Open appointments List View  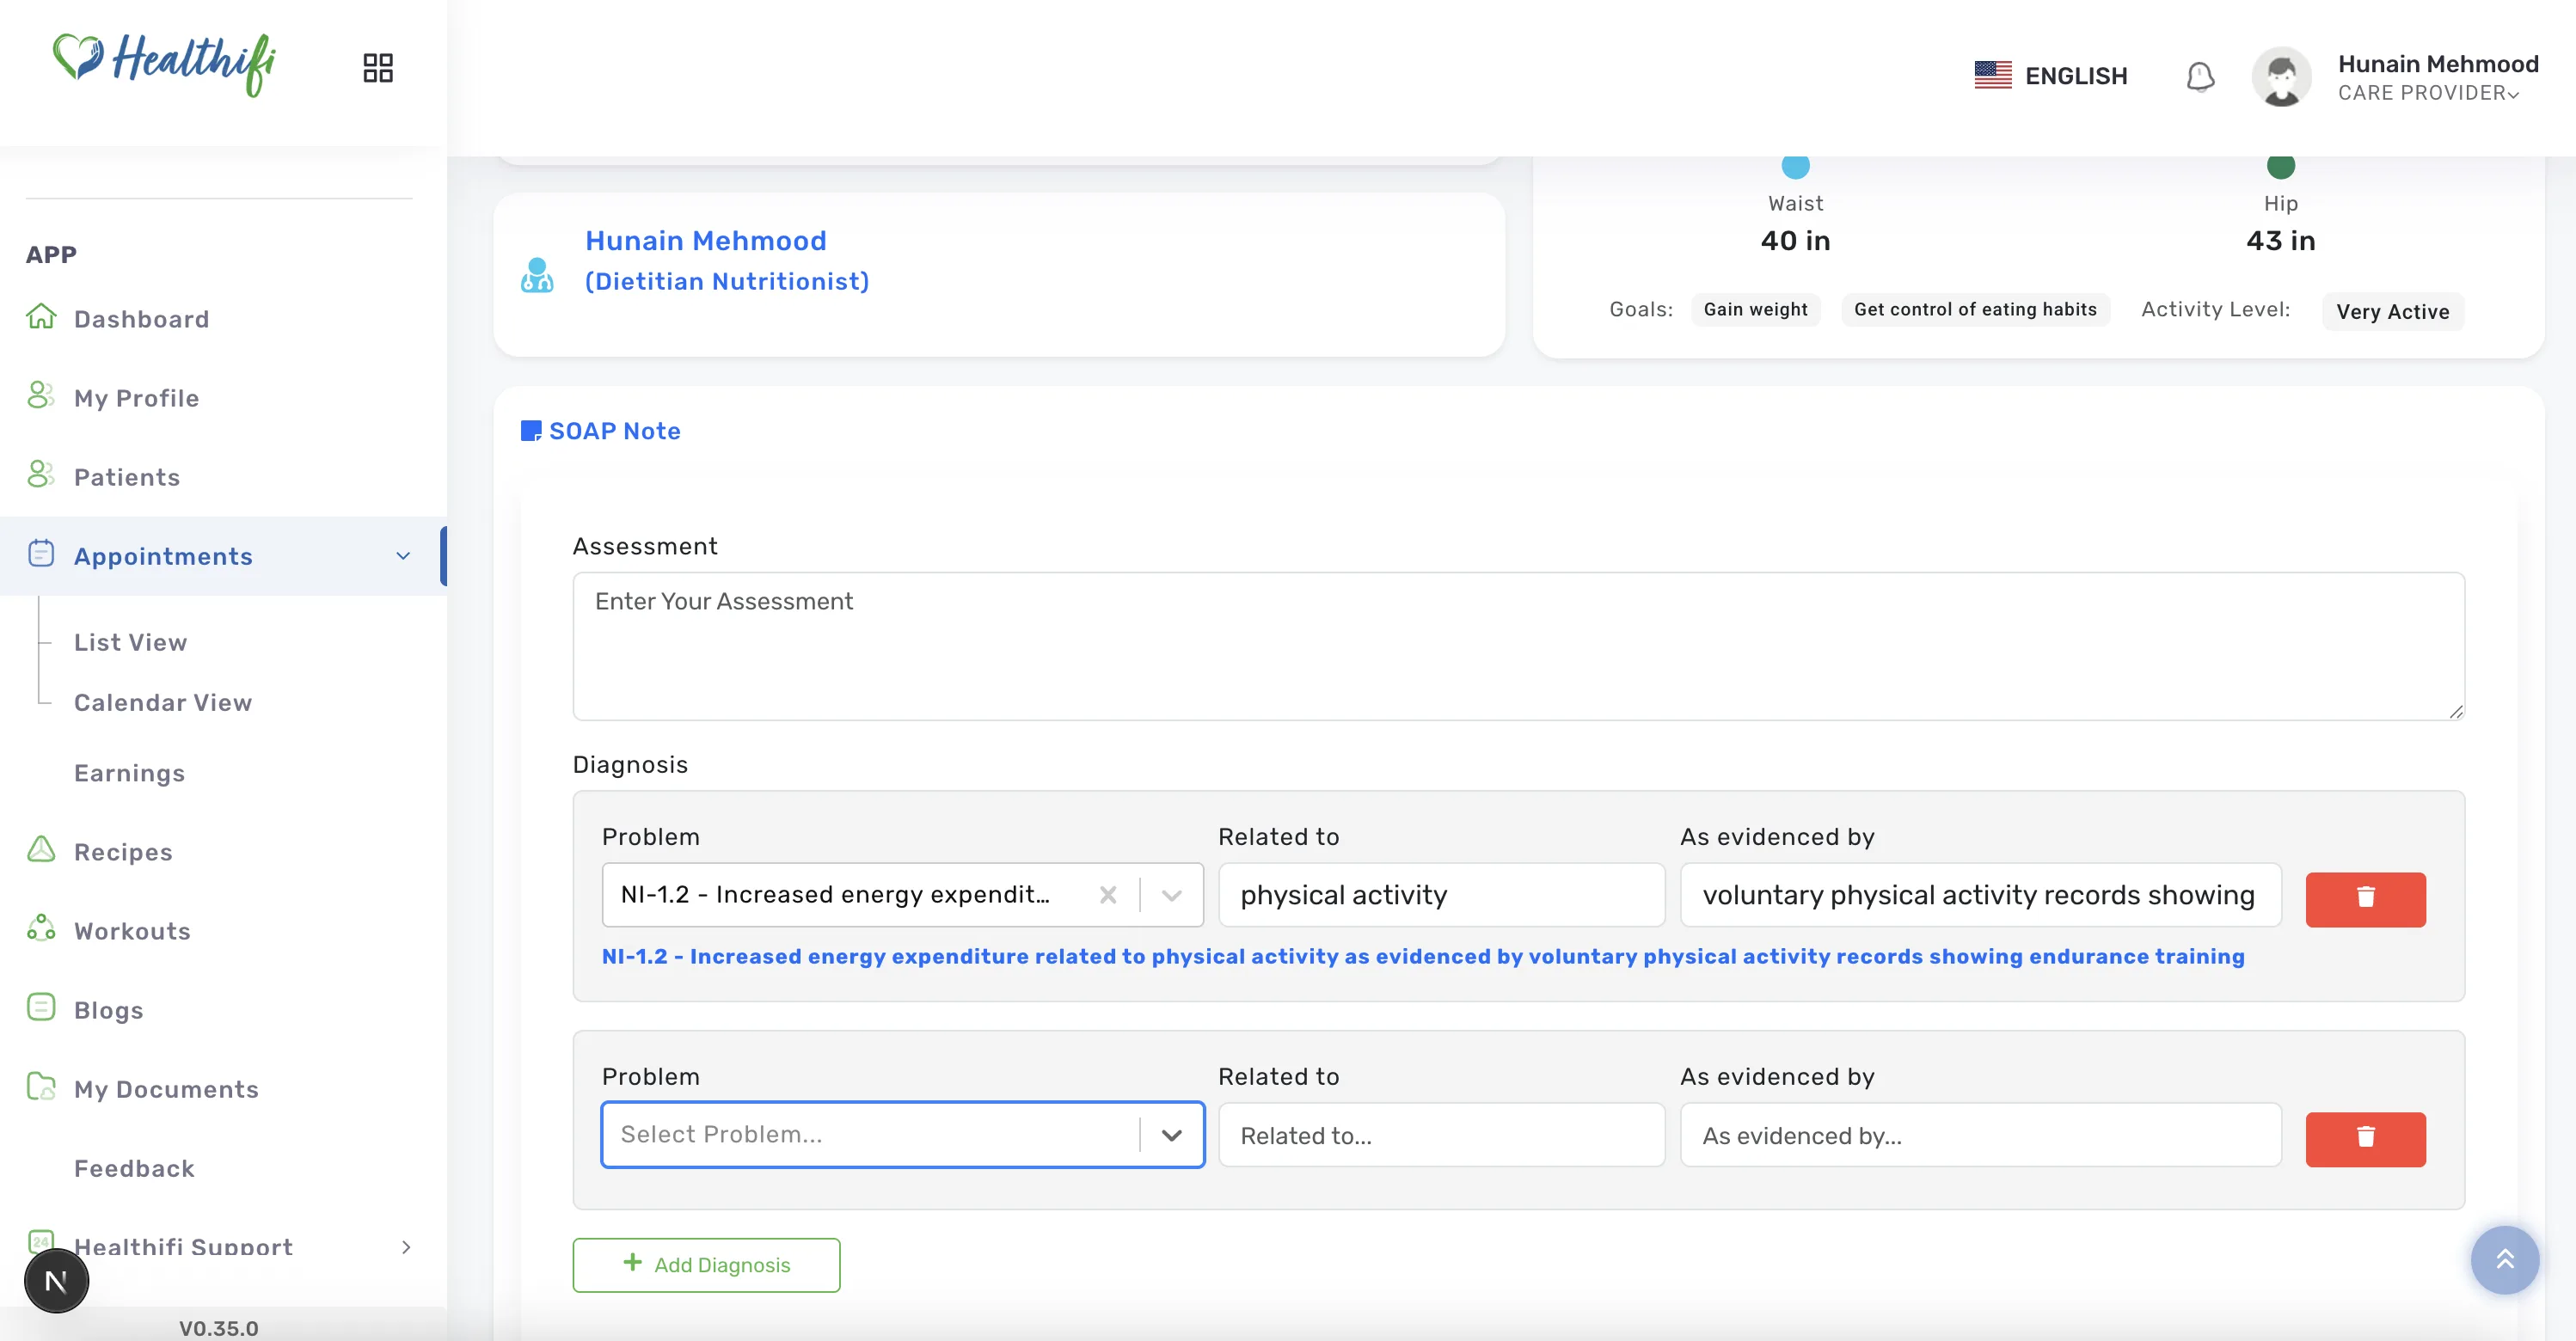click(130, 642)
